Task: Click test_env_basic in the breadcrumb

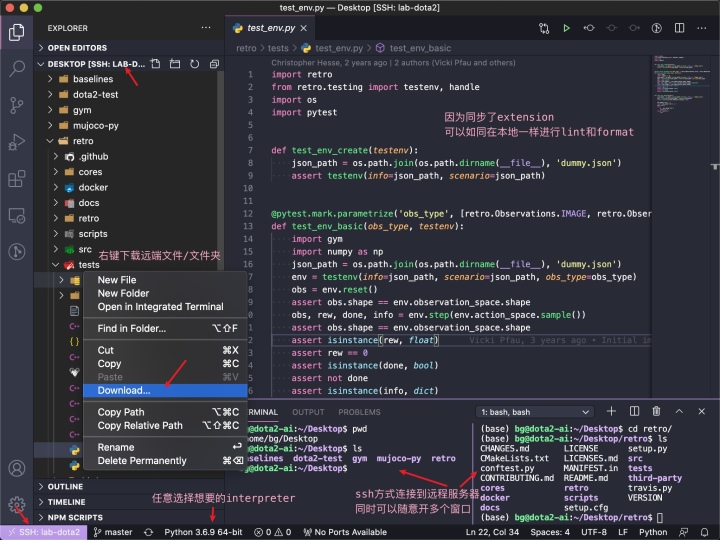Action: coord(420,48)
